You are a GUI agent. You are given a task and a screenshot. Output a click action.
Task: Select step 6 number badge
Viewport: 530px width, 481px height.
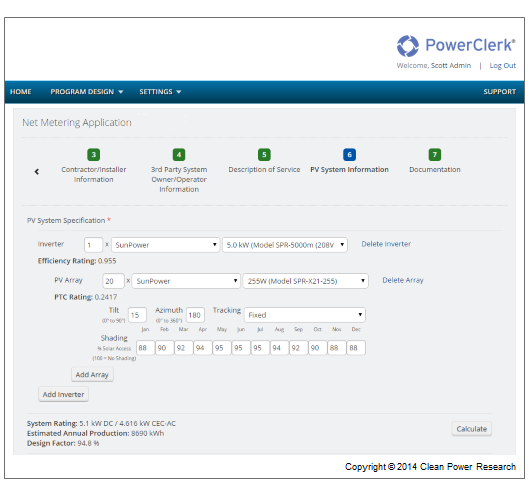[x=350, y=155]
